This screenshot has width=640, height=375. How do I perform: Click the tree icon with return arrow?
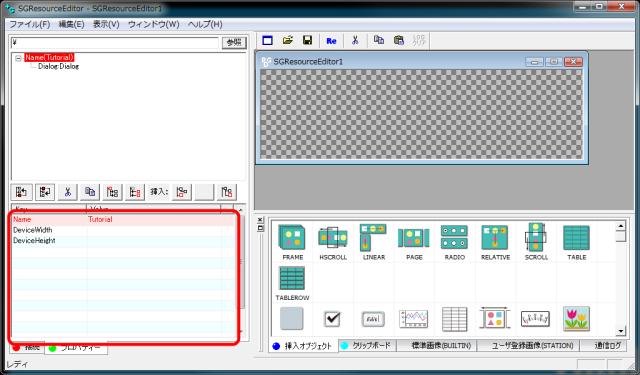click(45, 192)
